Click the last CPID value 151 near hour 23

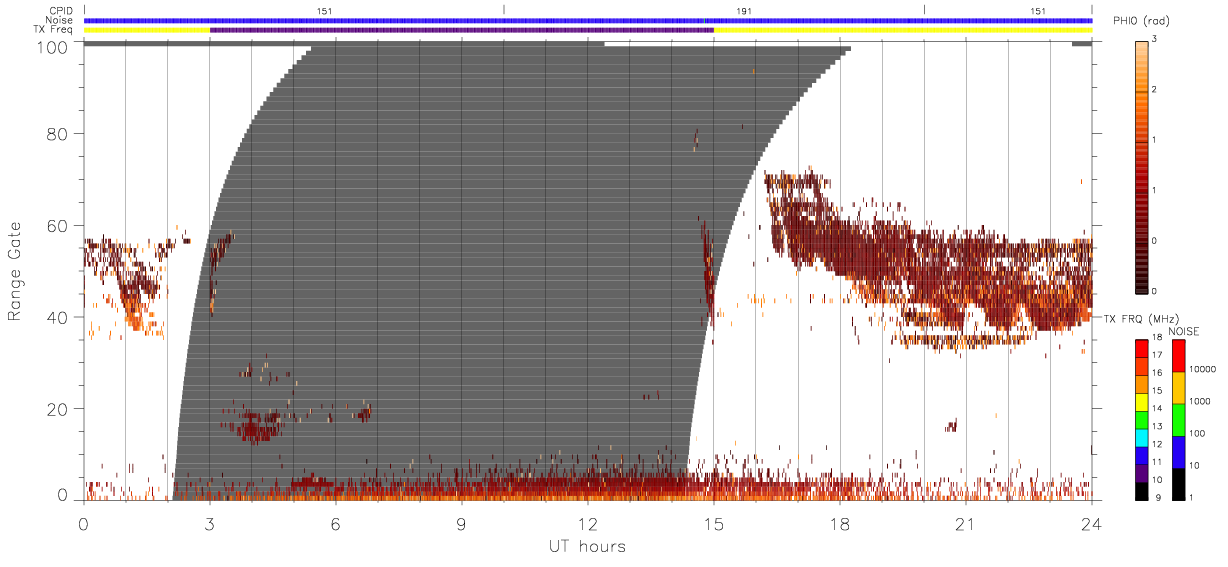coord(1038,11)
